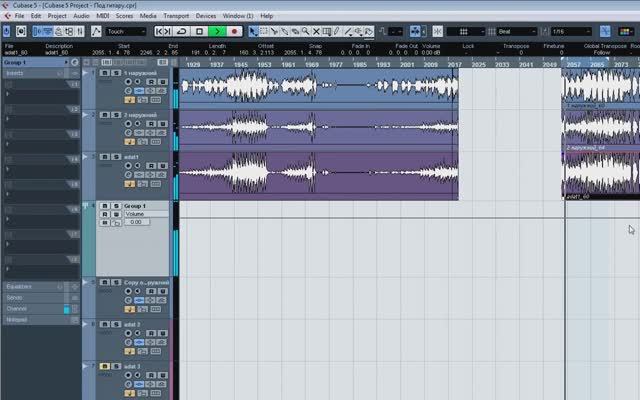This screenshot has height=400, width=640.
Task: Expand the Inspector Channel section
Action: pos(41,309)
